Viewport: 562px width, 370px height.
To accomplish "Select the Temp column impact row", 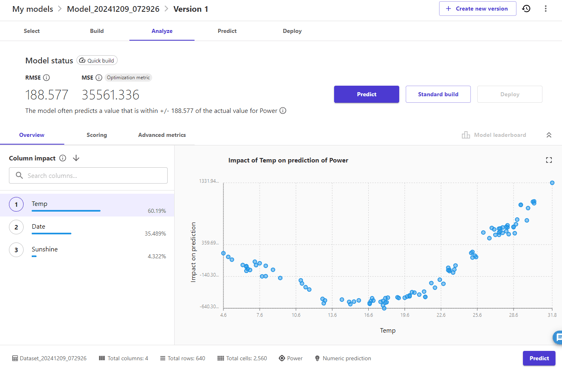I will click(87, 205).
